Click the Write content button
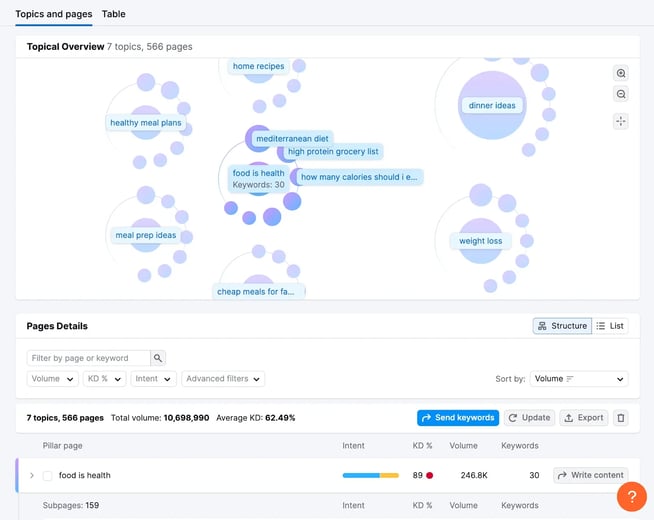Viewport: 654px width, 520px height. pos(591,475)
